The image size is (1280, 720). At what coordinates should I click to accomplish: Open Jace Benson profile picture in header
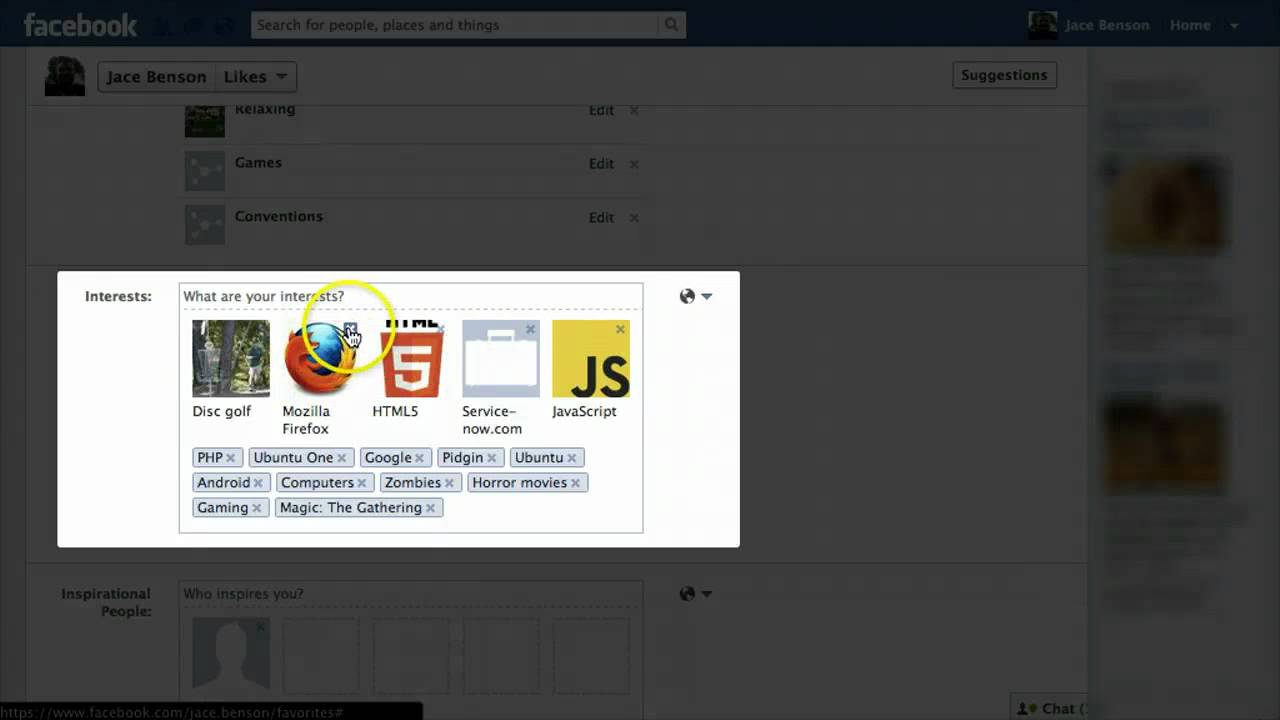click(65, 76)
